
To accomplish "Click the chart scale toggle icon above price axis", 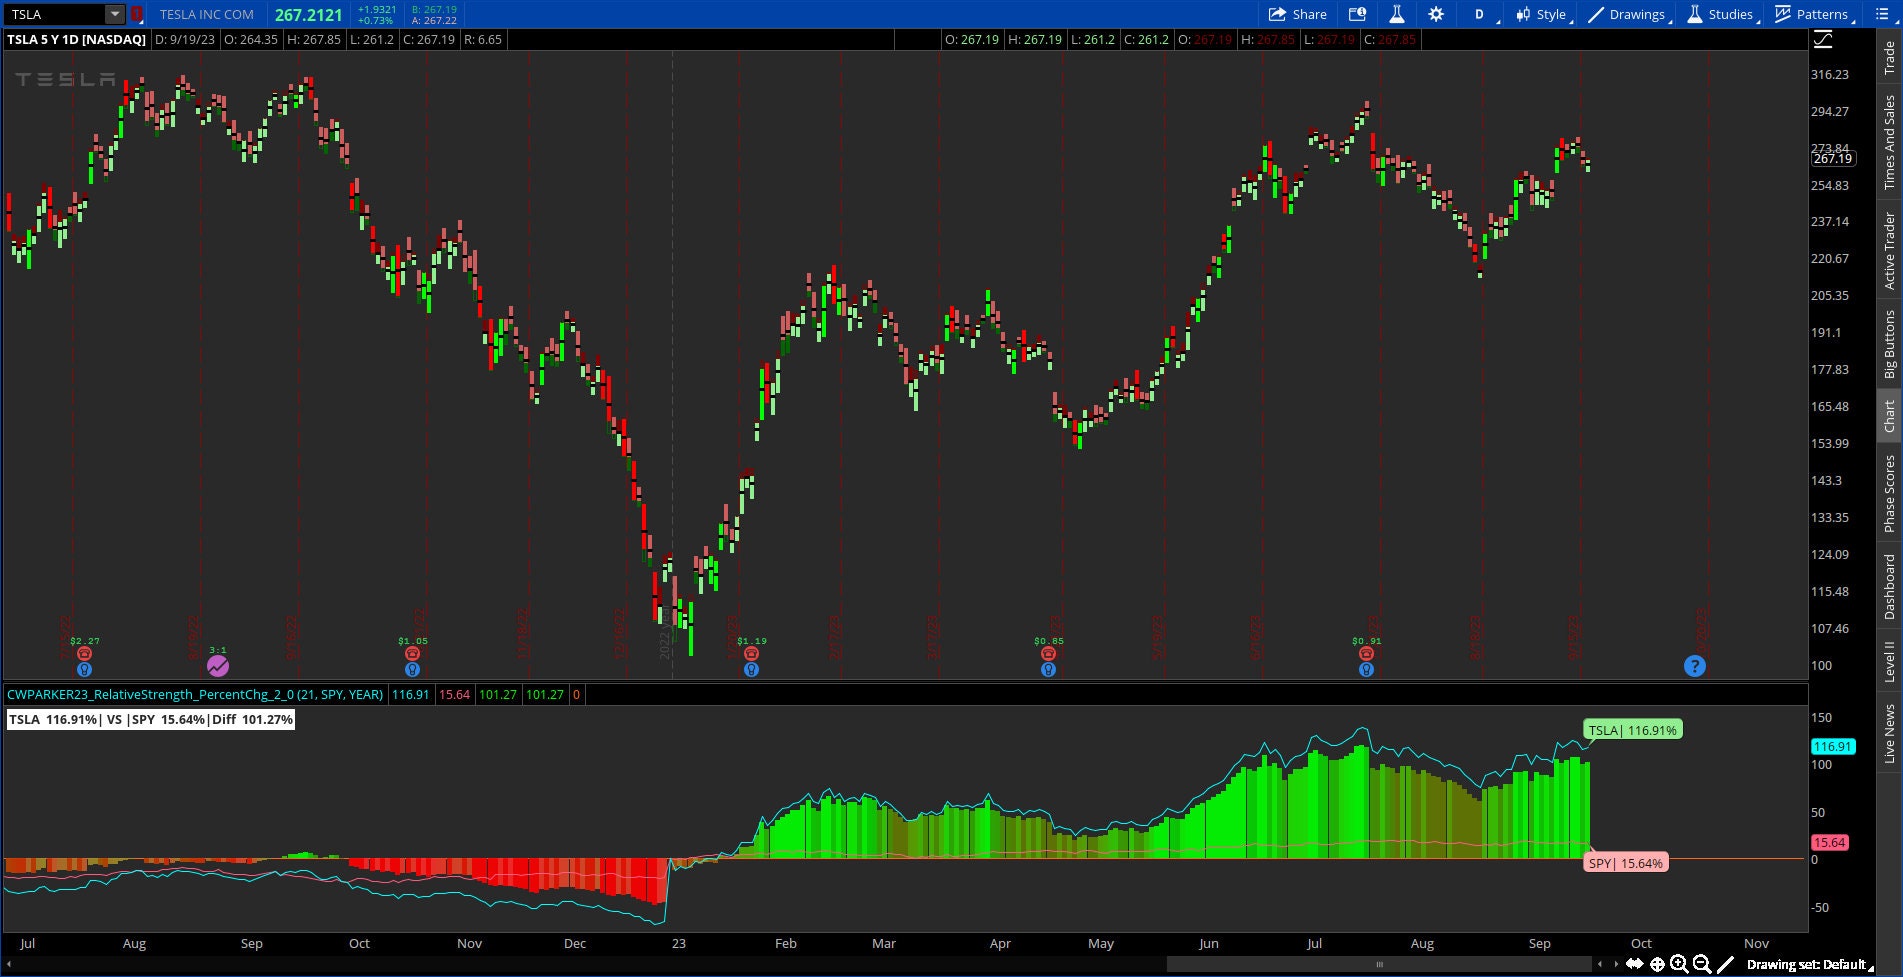I will click(x=1824, y=40).
